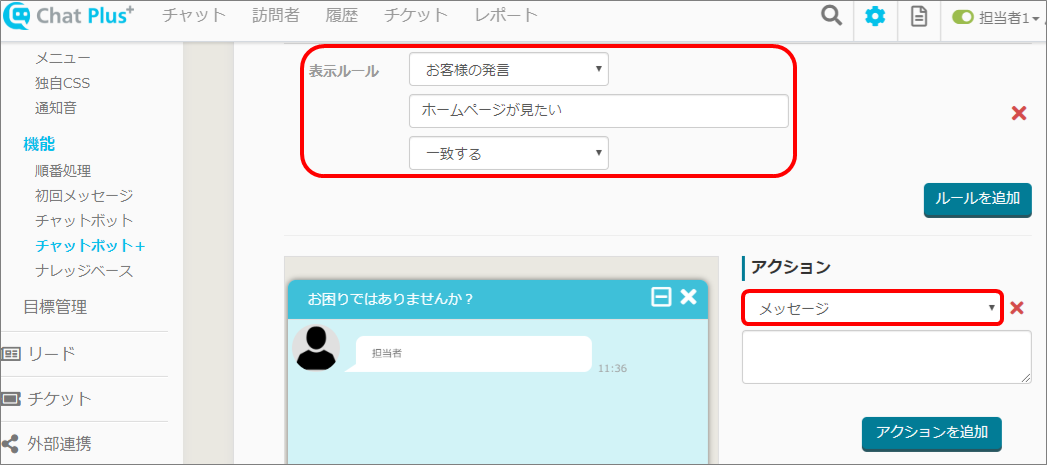Open ナレッジベース in the sidebar
Image resolution: width=1047 pixels, height=465 pixels.
[84, 271]
